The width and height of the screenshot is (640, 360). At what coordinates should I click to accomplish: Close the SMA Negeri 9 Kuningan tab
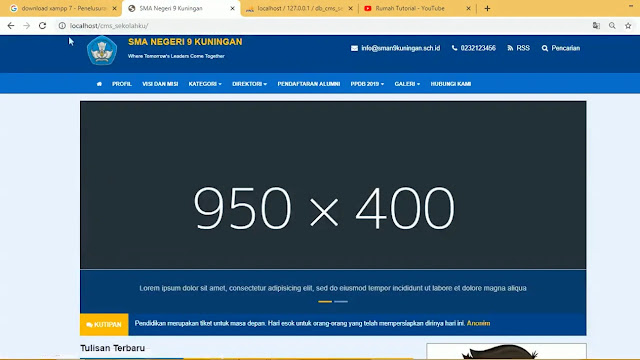tap(233, 8)
